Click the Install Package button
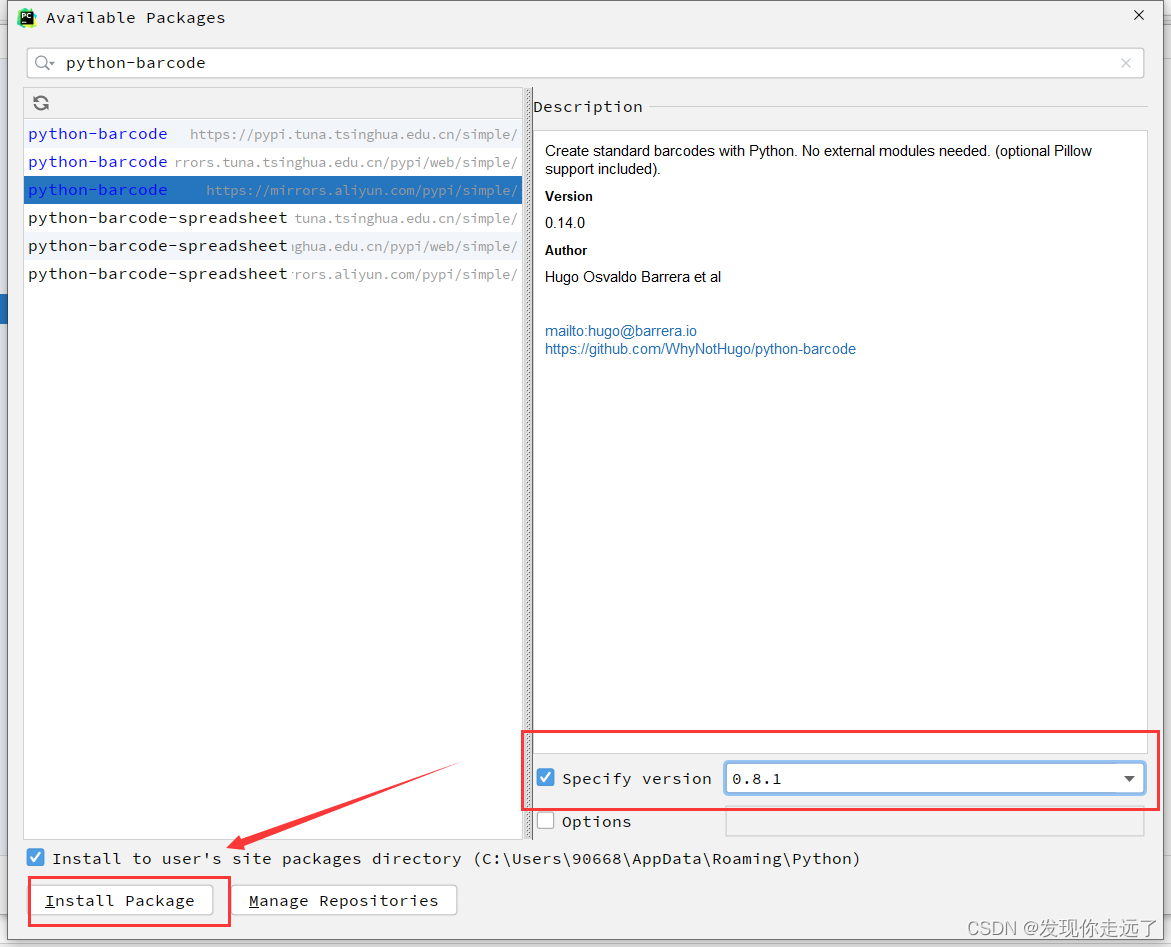 click(x=120, y=900)
